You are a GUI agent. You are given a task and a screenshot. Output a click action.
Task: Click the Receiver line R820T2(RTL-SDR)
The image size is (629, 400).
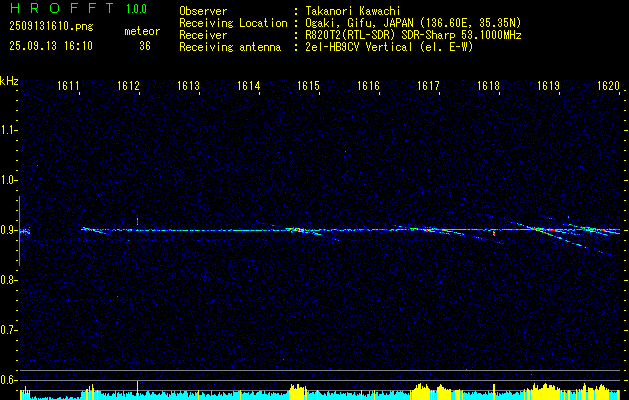click(350, 35)
